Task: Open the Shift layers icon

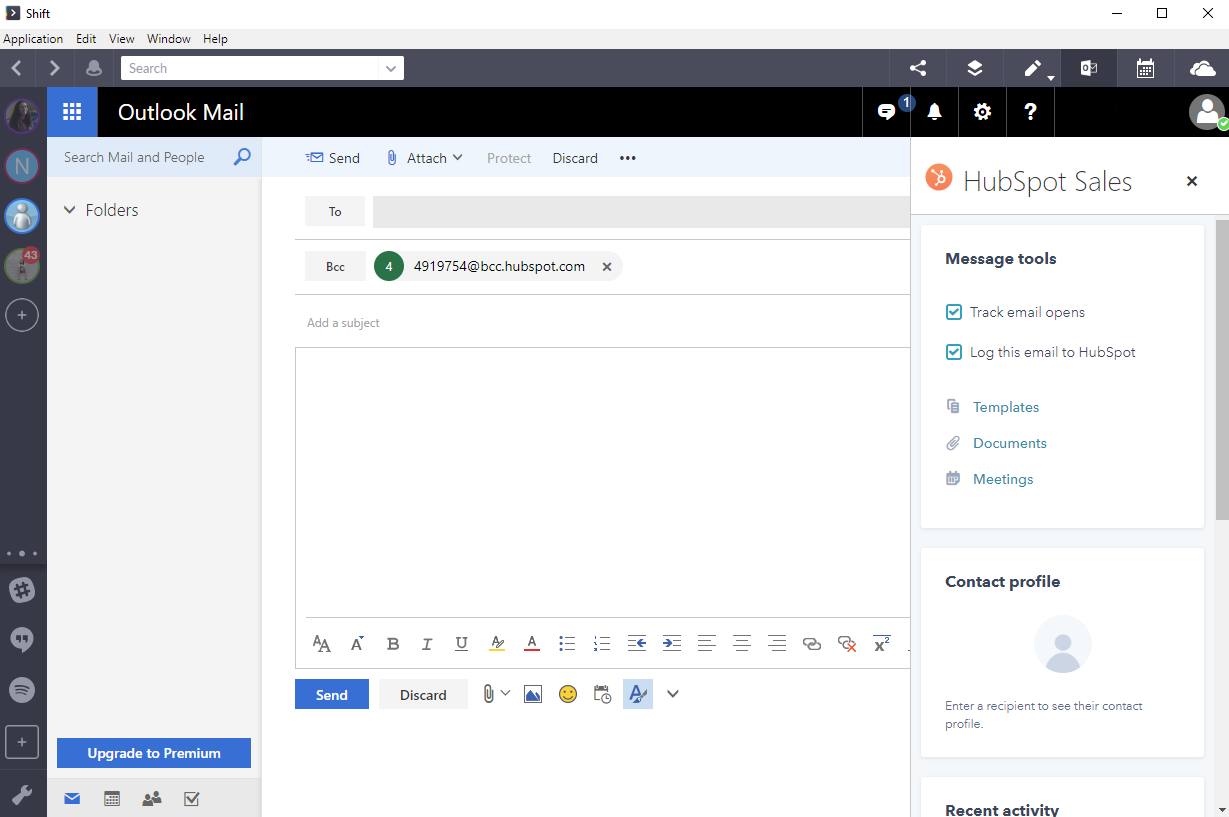Action: click(x=975, y=68)
